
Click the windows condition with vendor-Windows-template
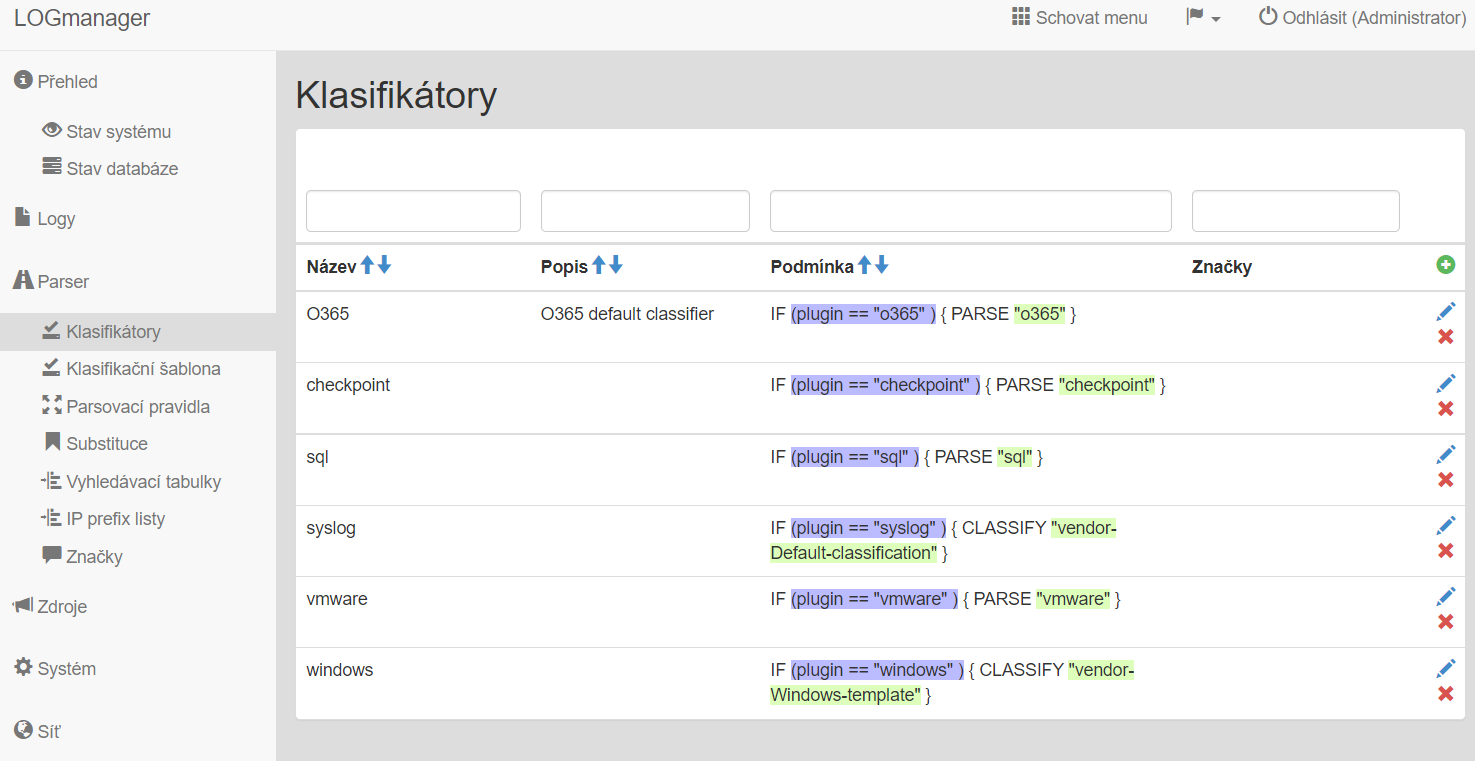click(953, 682)
